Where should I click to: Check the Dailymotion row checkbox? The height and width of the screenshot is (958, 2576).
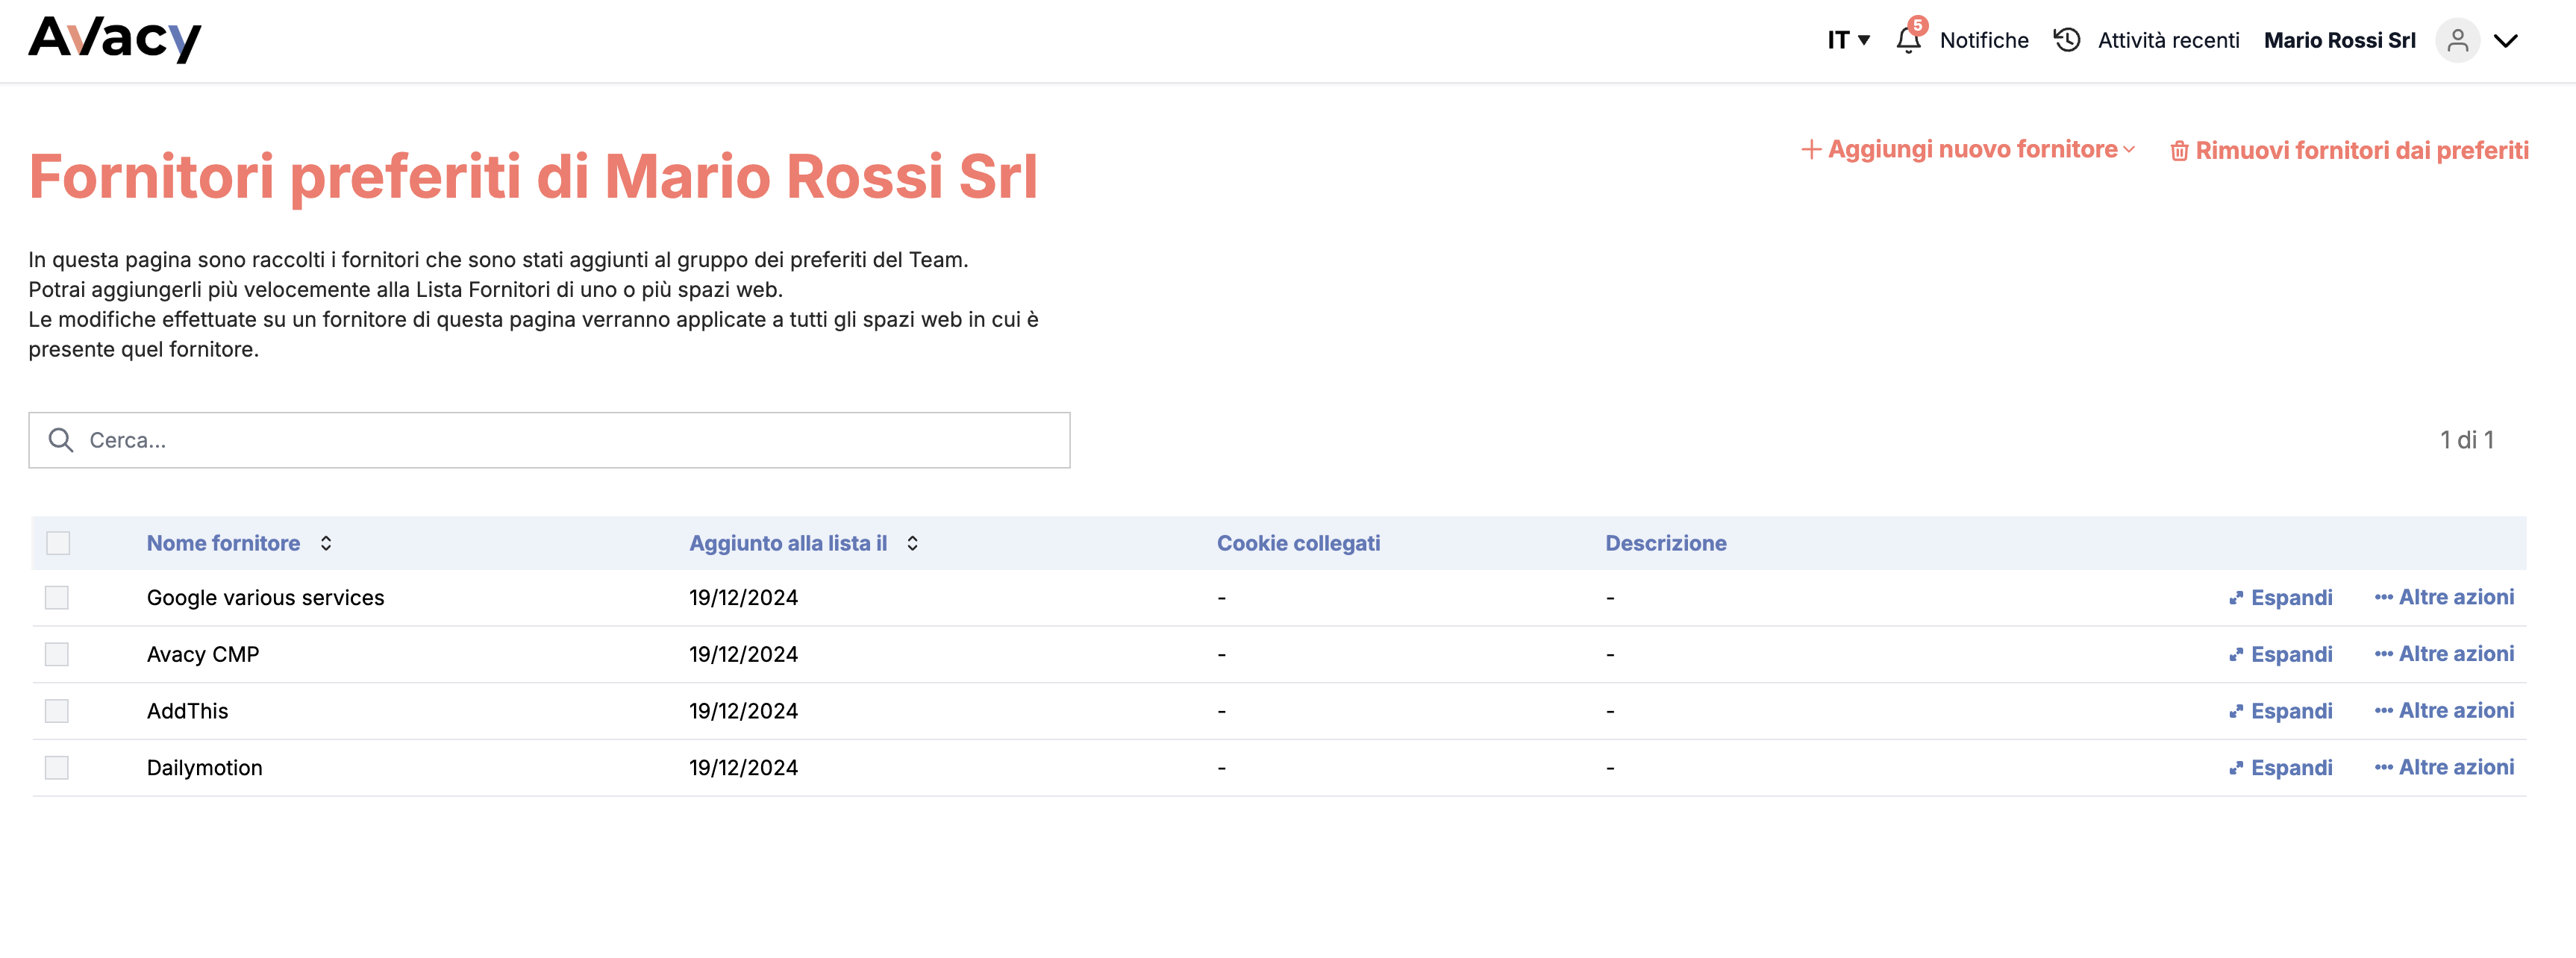[x=57, y=768]
